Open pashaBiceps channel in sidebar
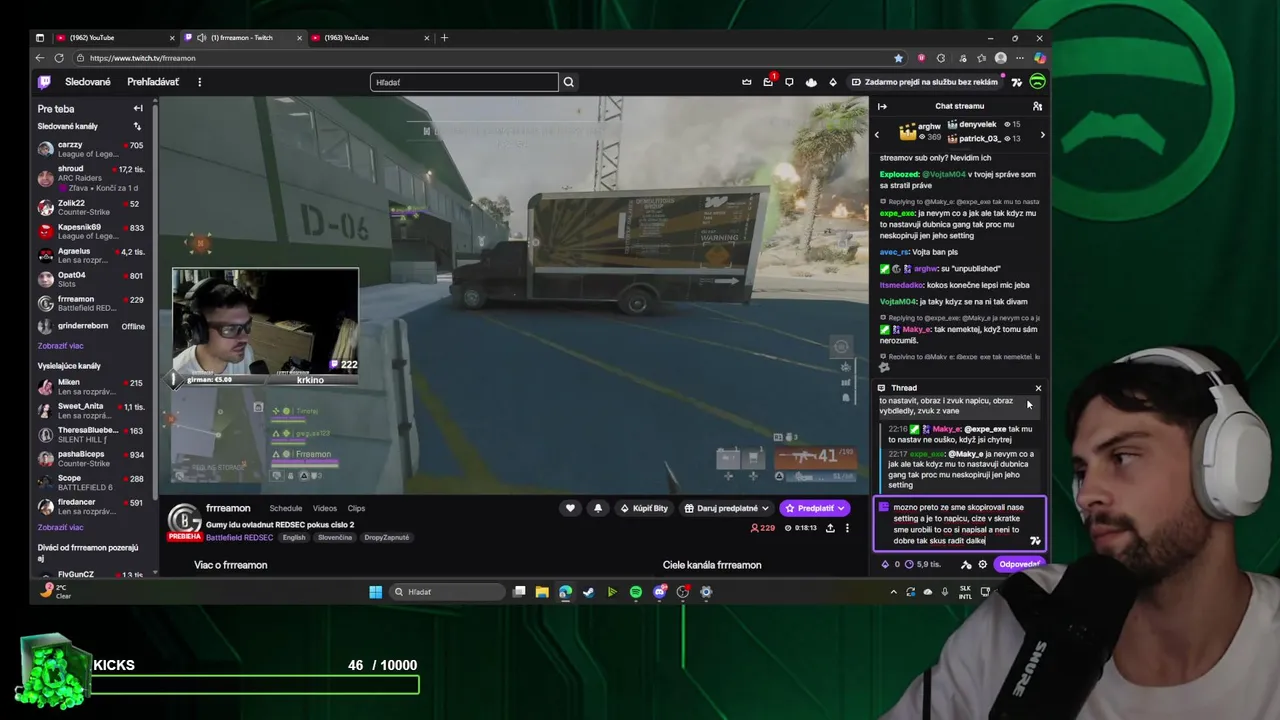Image resolution: width=1280 pixels, height=720 pixels. click(x=92, y=459)
